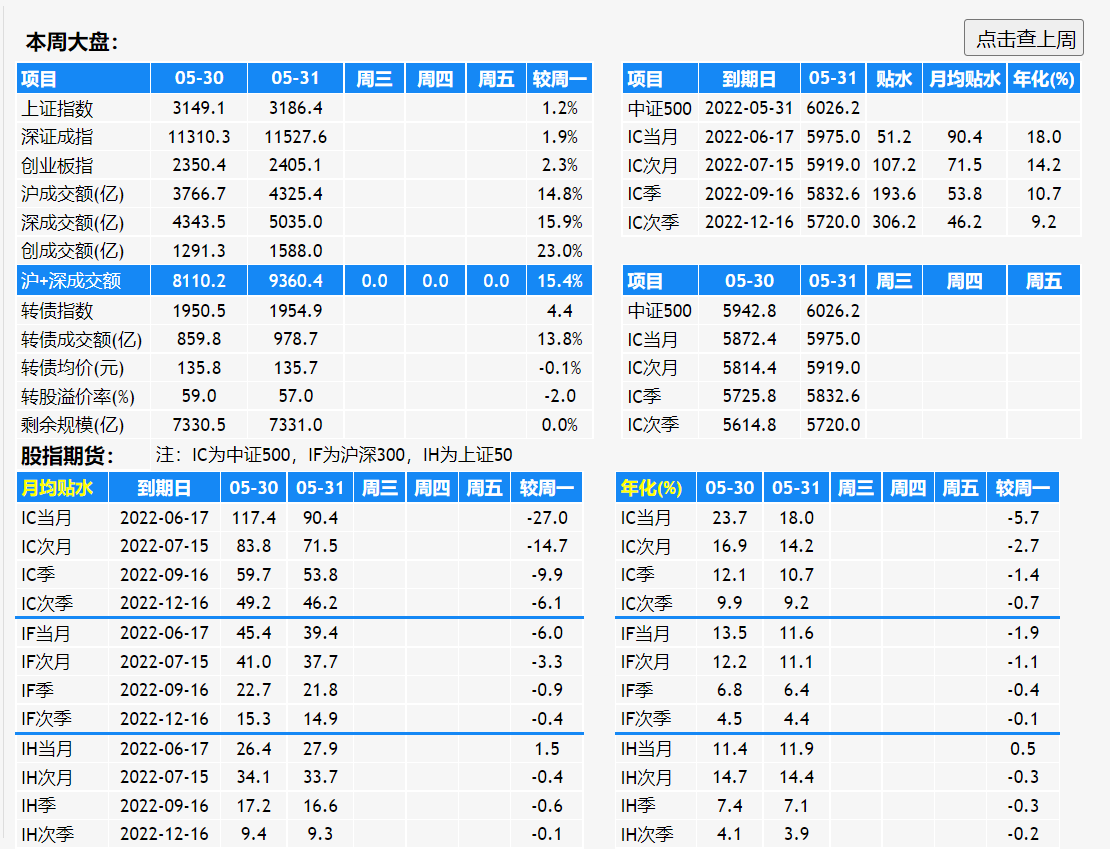Click IC当月 年化 05-30 value 23.7
The width and height of the screenshot is (1110, 849).
pos(729,518)
